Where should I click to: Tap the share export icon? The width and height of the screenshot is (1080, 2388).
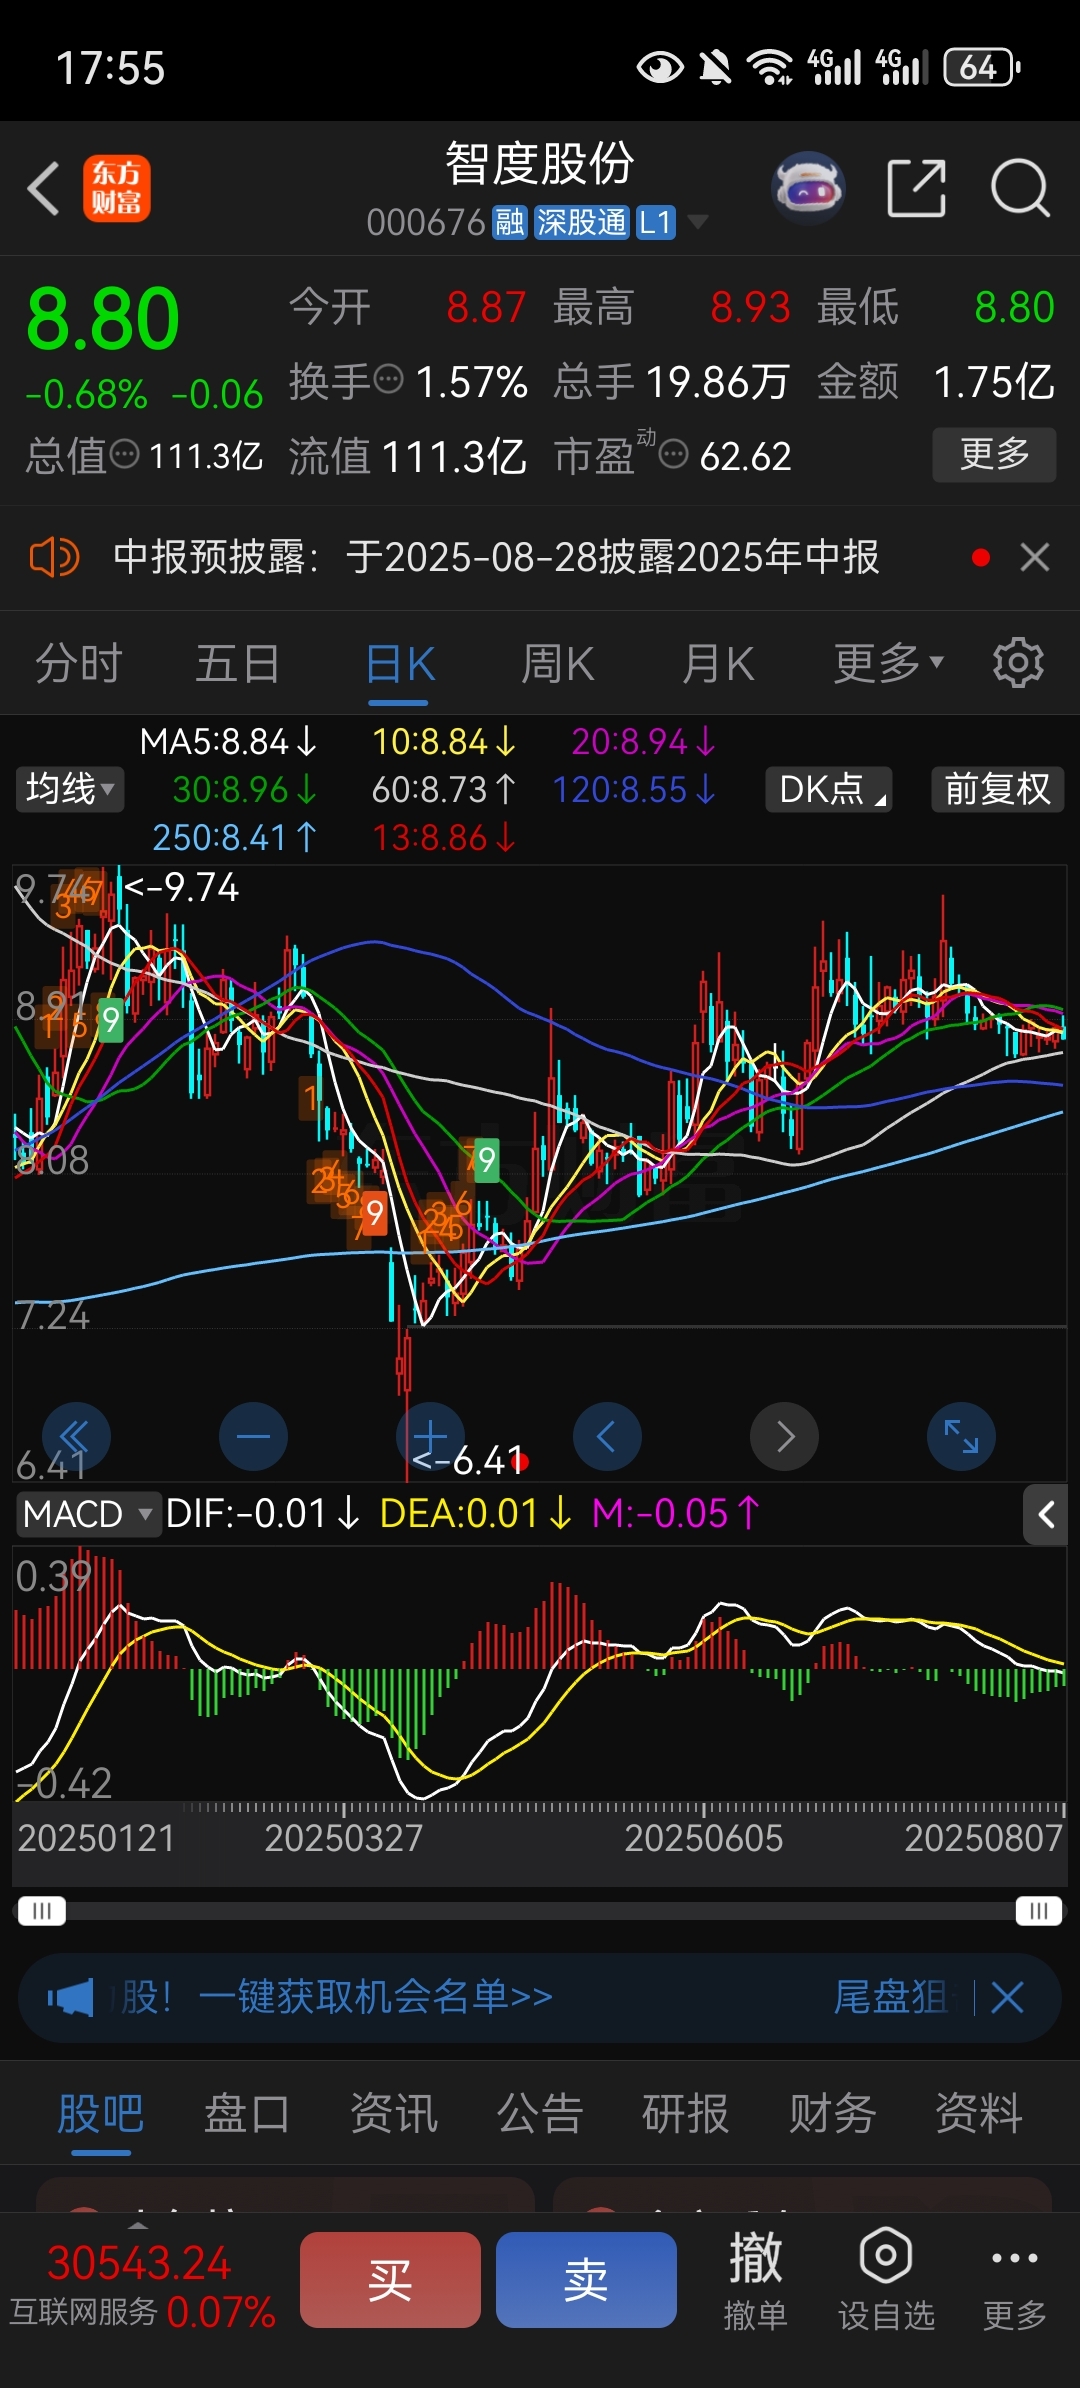(x=917, y=187)
